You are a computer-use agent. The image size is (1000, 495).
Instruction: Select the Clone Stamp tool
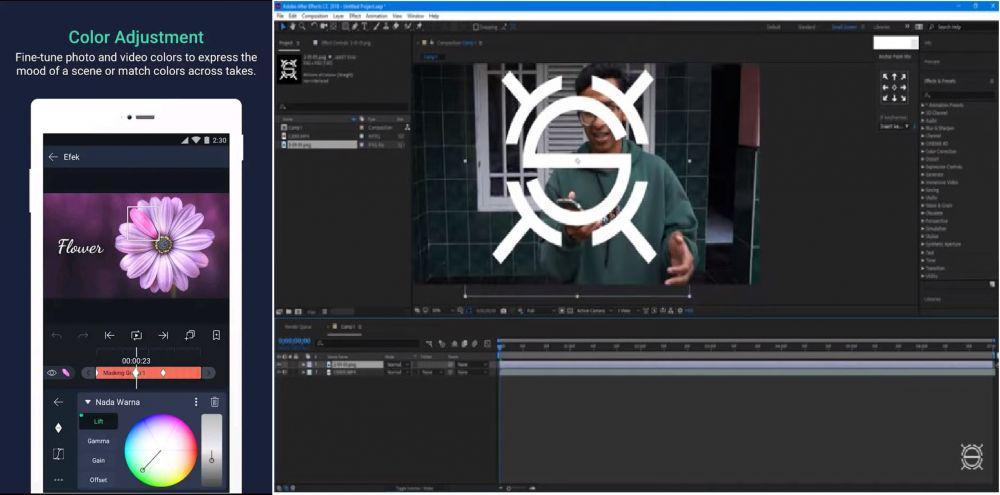(386, 27)
